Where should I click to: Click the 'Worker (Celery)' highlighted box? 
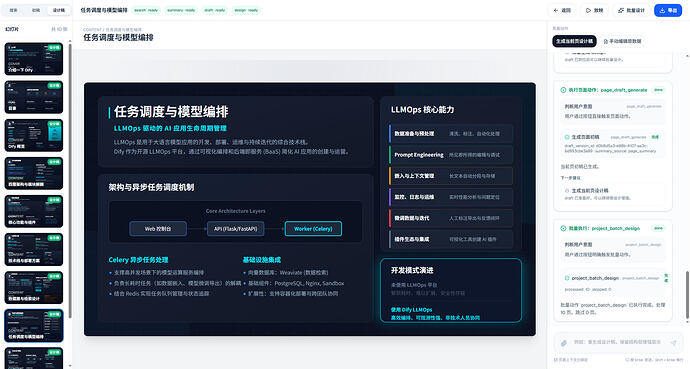tap(313, 229)
